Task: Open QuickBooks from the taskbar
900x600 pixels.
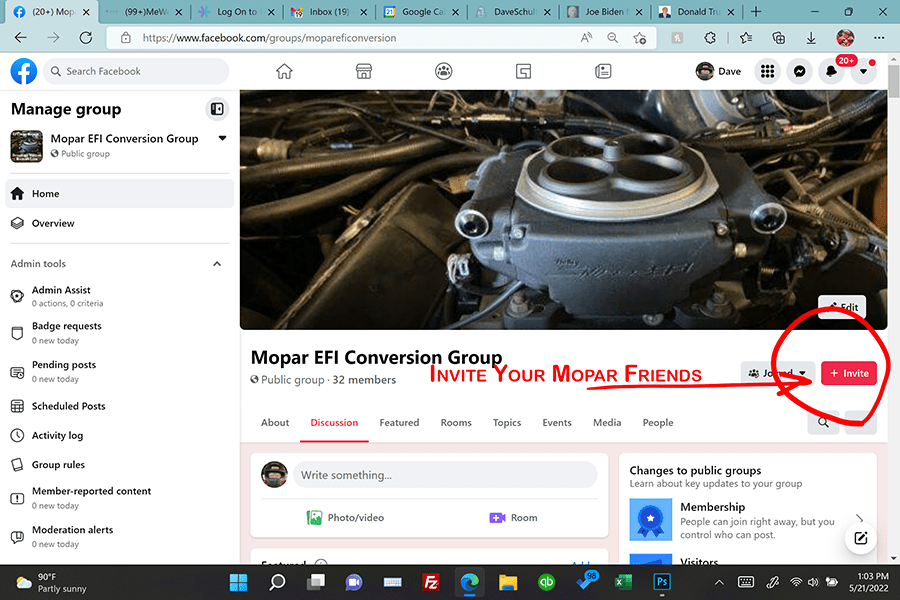Action: (546, 582)
